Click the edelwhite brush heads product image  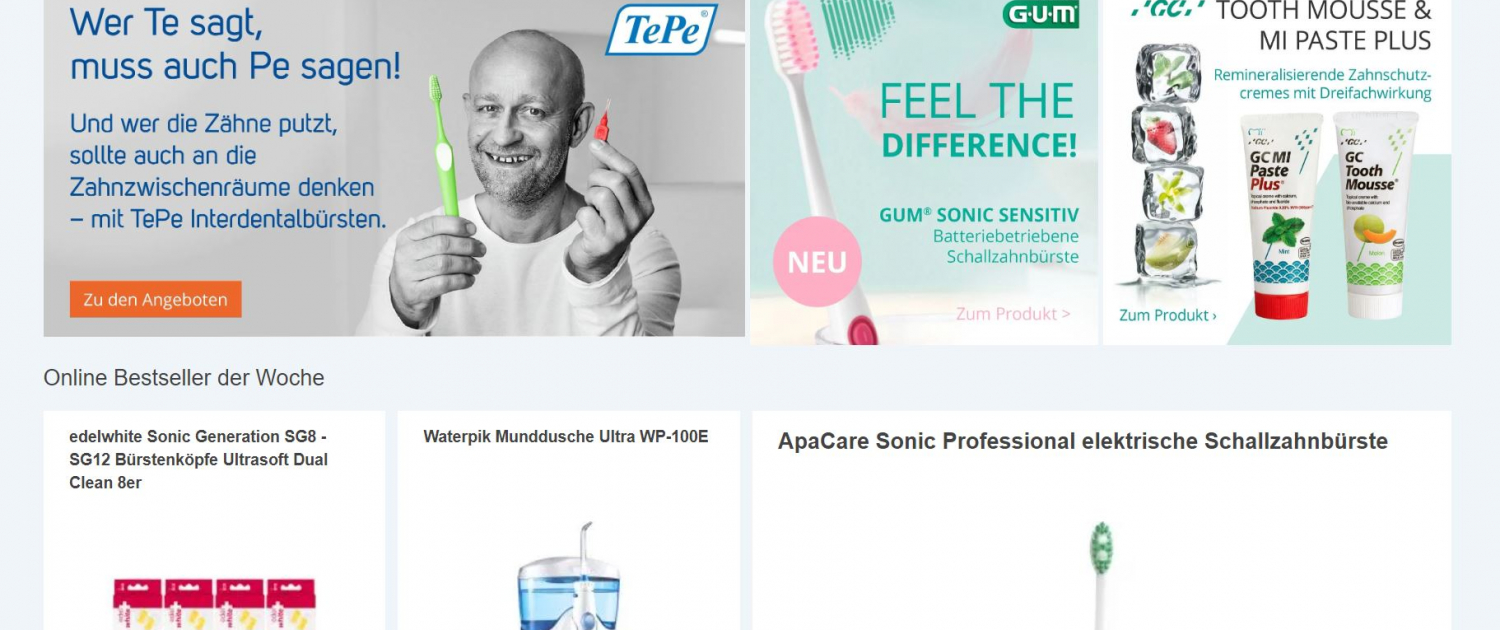pos(214,603)
